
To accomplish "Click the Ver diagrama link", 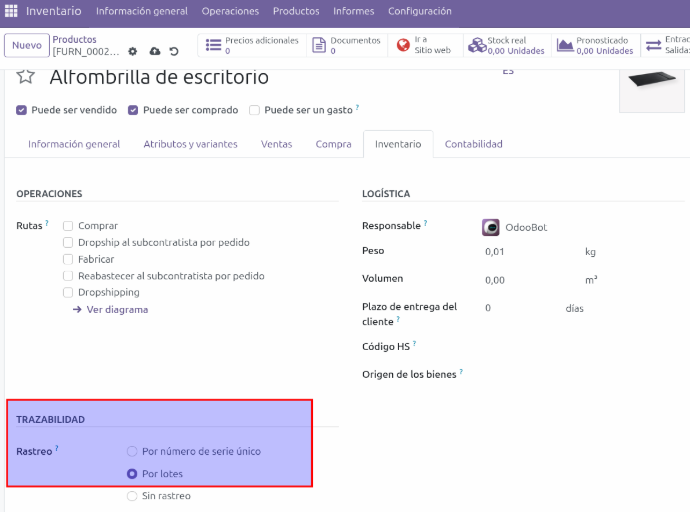I will 110,310.
